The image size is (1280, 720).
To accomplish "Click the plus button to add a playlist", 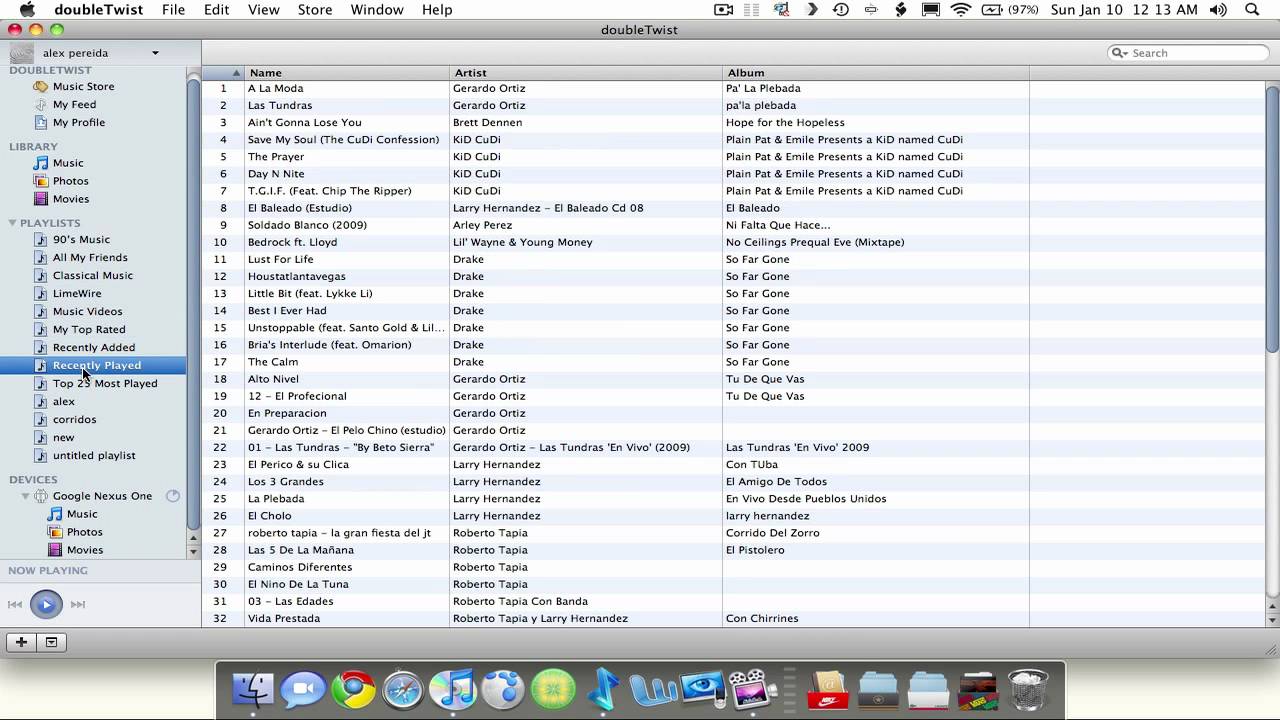I will point(21,642).
